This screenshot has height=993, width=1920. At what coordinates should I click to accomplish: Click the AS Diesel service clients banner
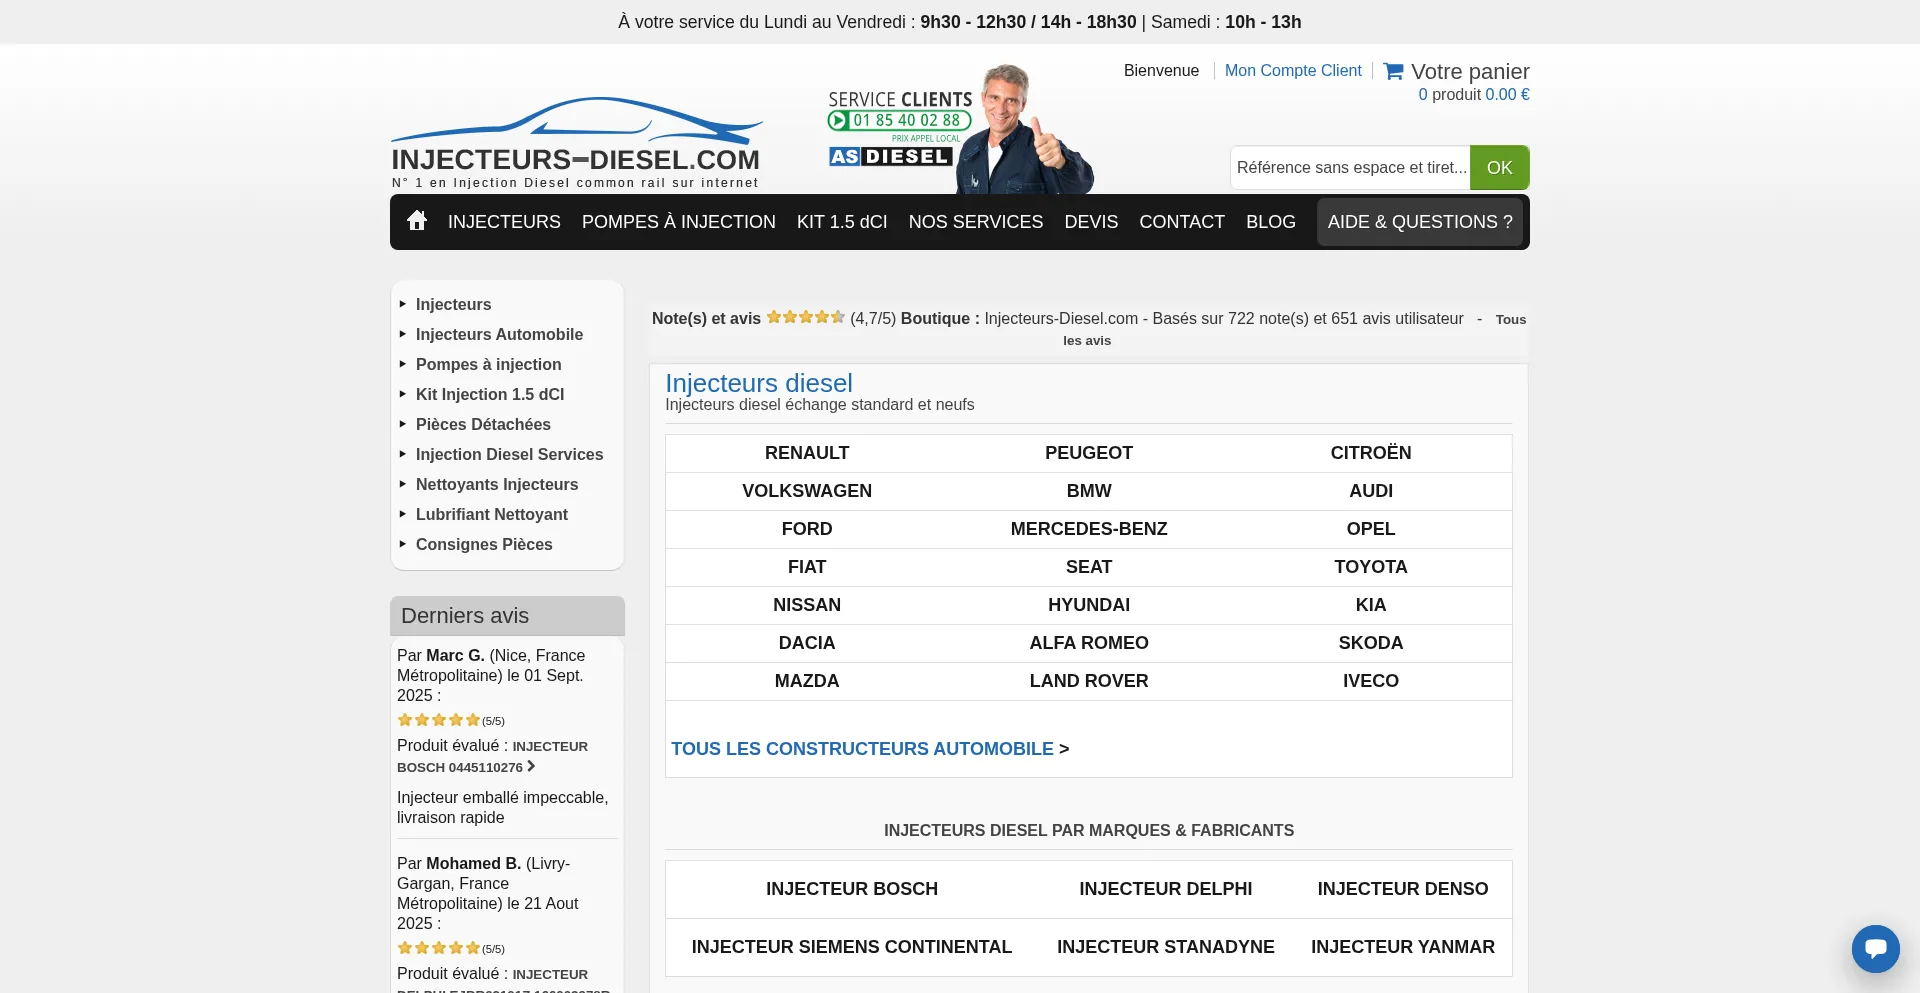pos(960,128)
